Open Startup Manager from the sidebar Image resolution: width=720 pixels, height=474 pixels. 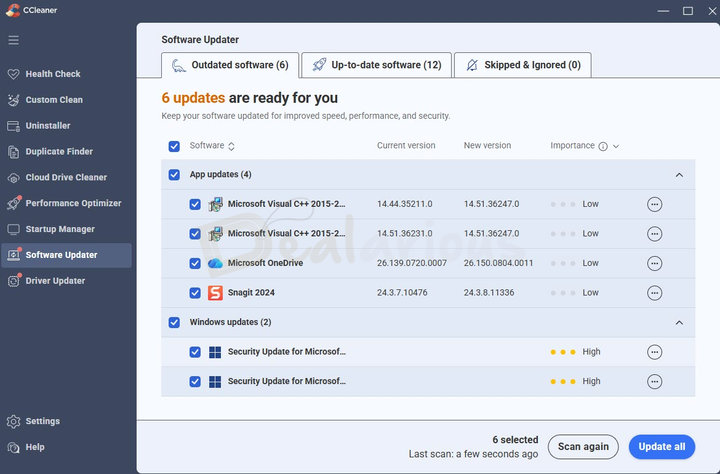pos(67,229)
